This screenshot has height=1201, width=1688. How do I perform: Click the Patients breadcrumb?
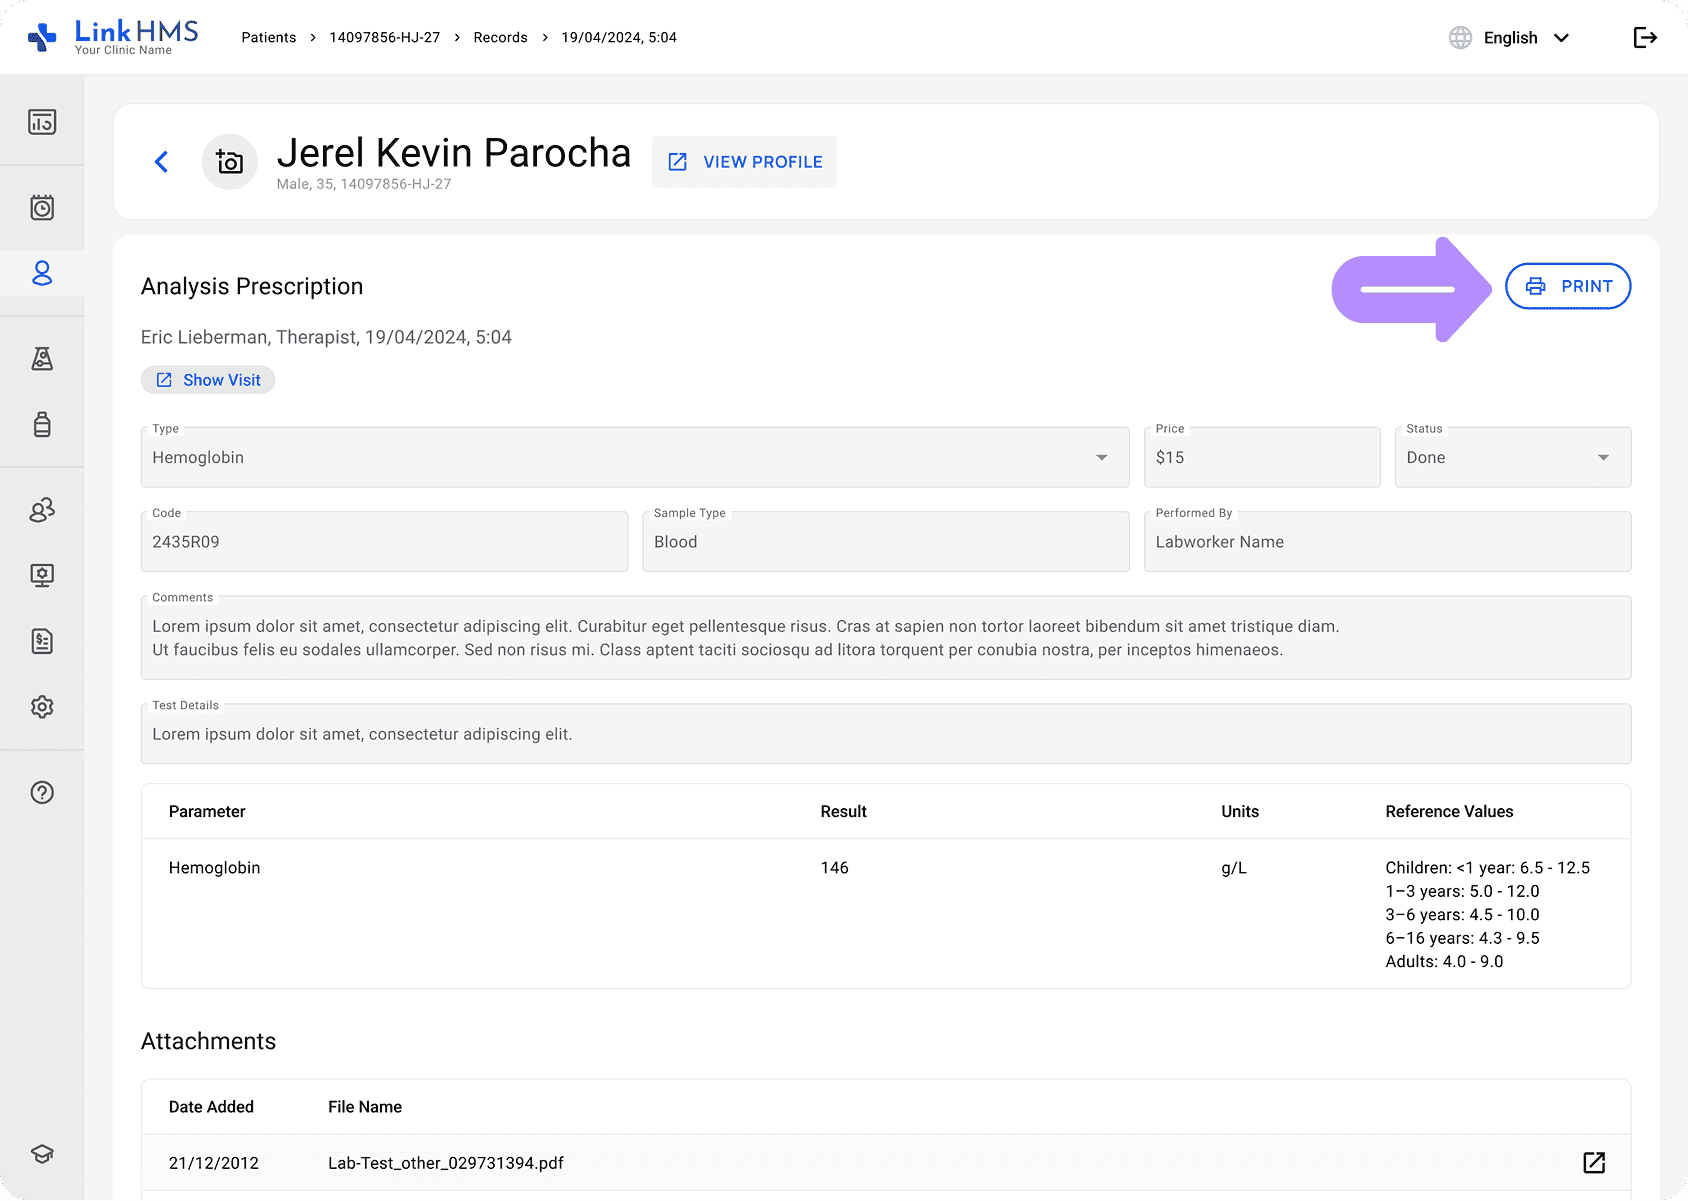(268, 38)
